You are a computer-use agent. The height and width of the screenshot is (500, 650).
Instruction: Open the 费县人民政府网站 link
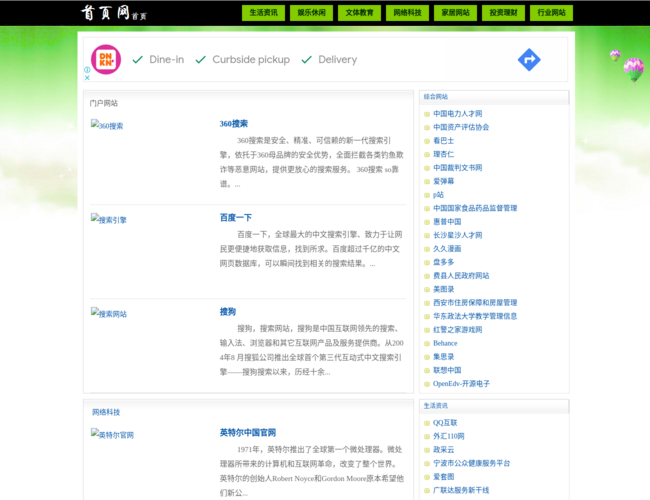tap(461, 276)
